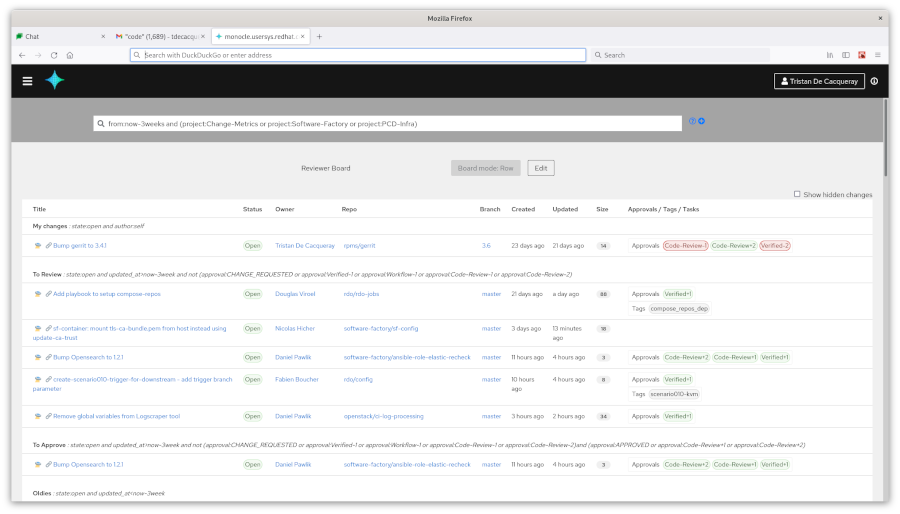Open owner Nicolas Hicher
Image resolution: width=900 pixels, height=514 pixels.
click(295, 329)
